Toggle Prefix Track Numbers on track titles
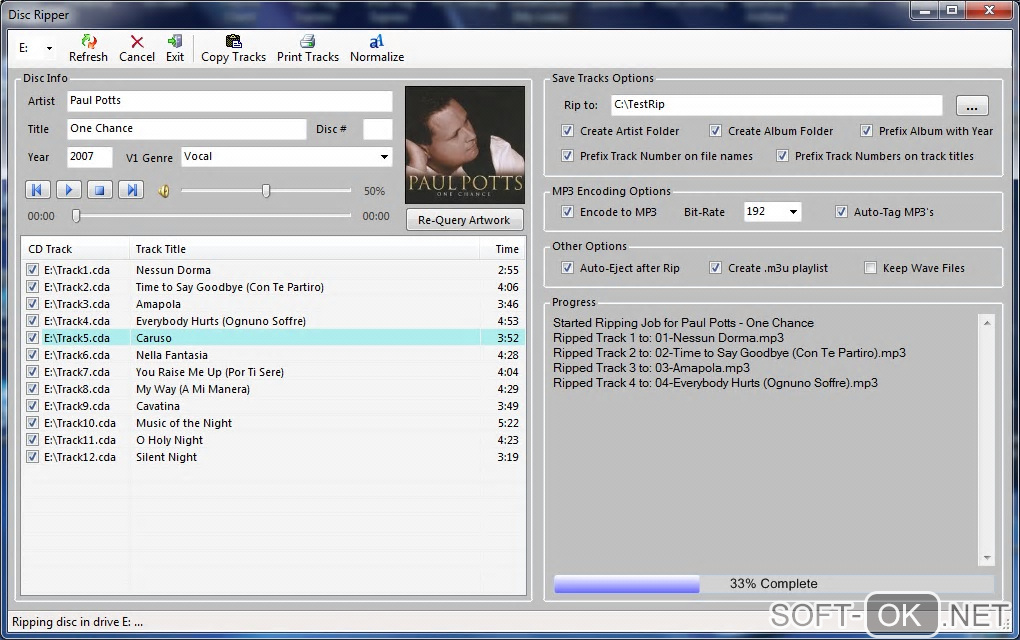Image resolution: width=1020 pixels, height=640 pixels. 782,156
